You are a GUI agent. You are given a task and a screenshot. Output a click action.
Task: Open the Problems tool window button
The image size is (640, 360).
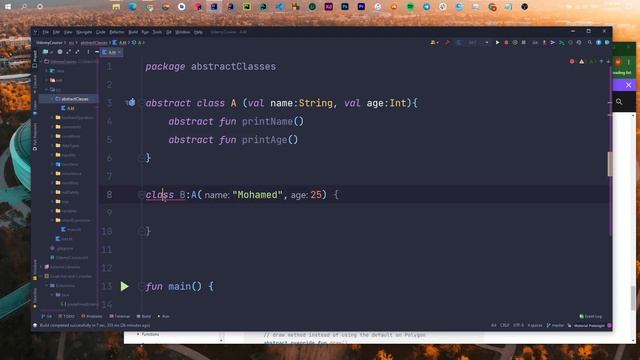tap(92, 316)
